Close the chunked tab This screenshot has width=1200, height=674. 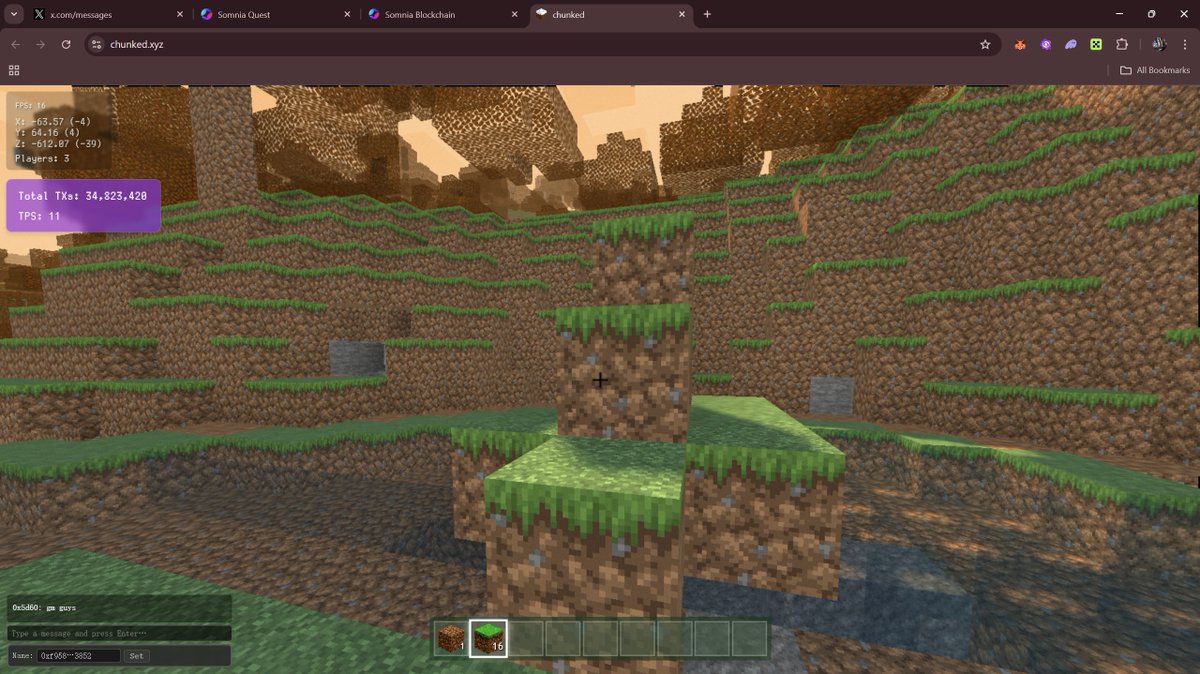(x=682, y=15)
